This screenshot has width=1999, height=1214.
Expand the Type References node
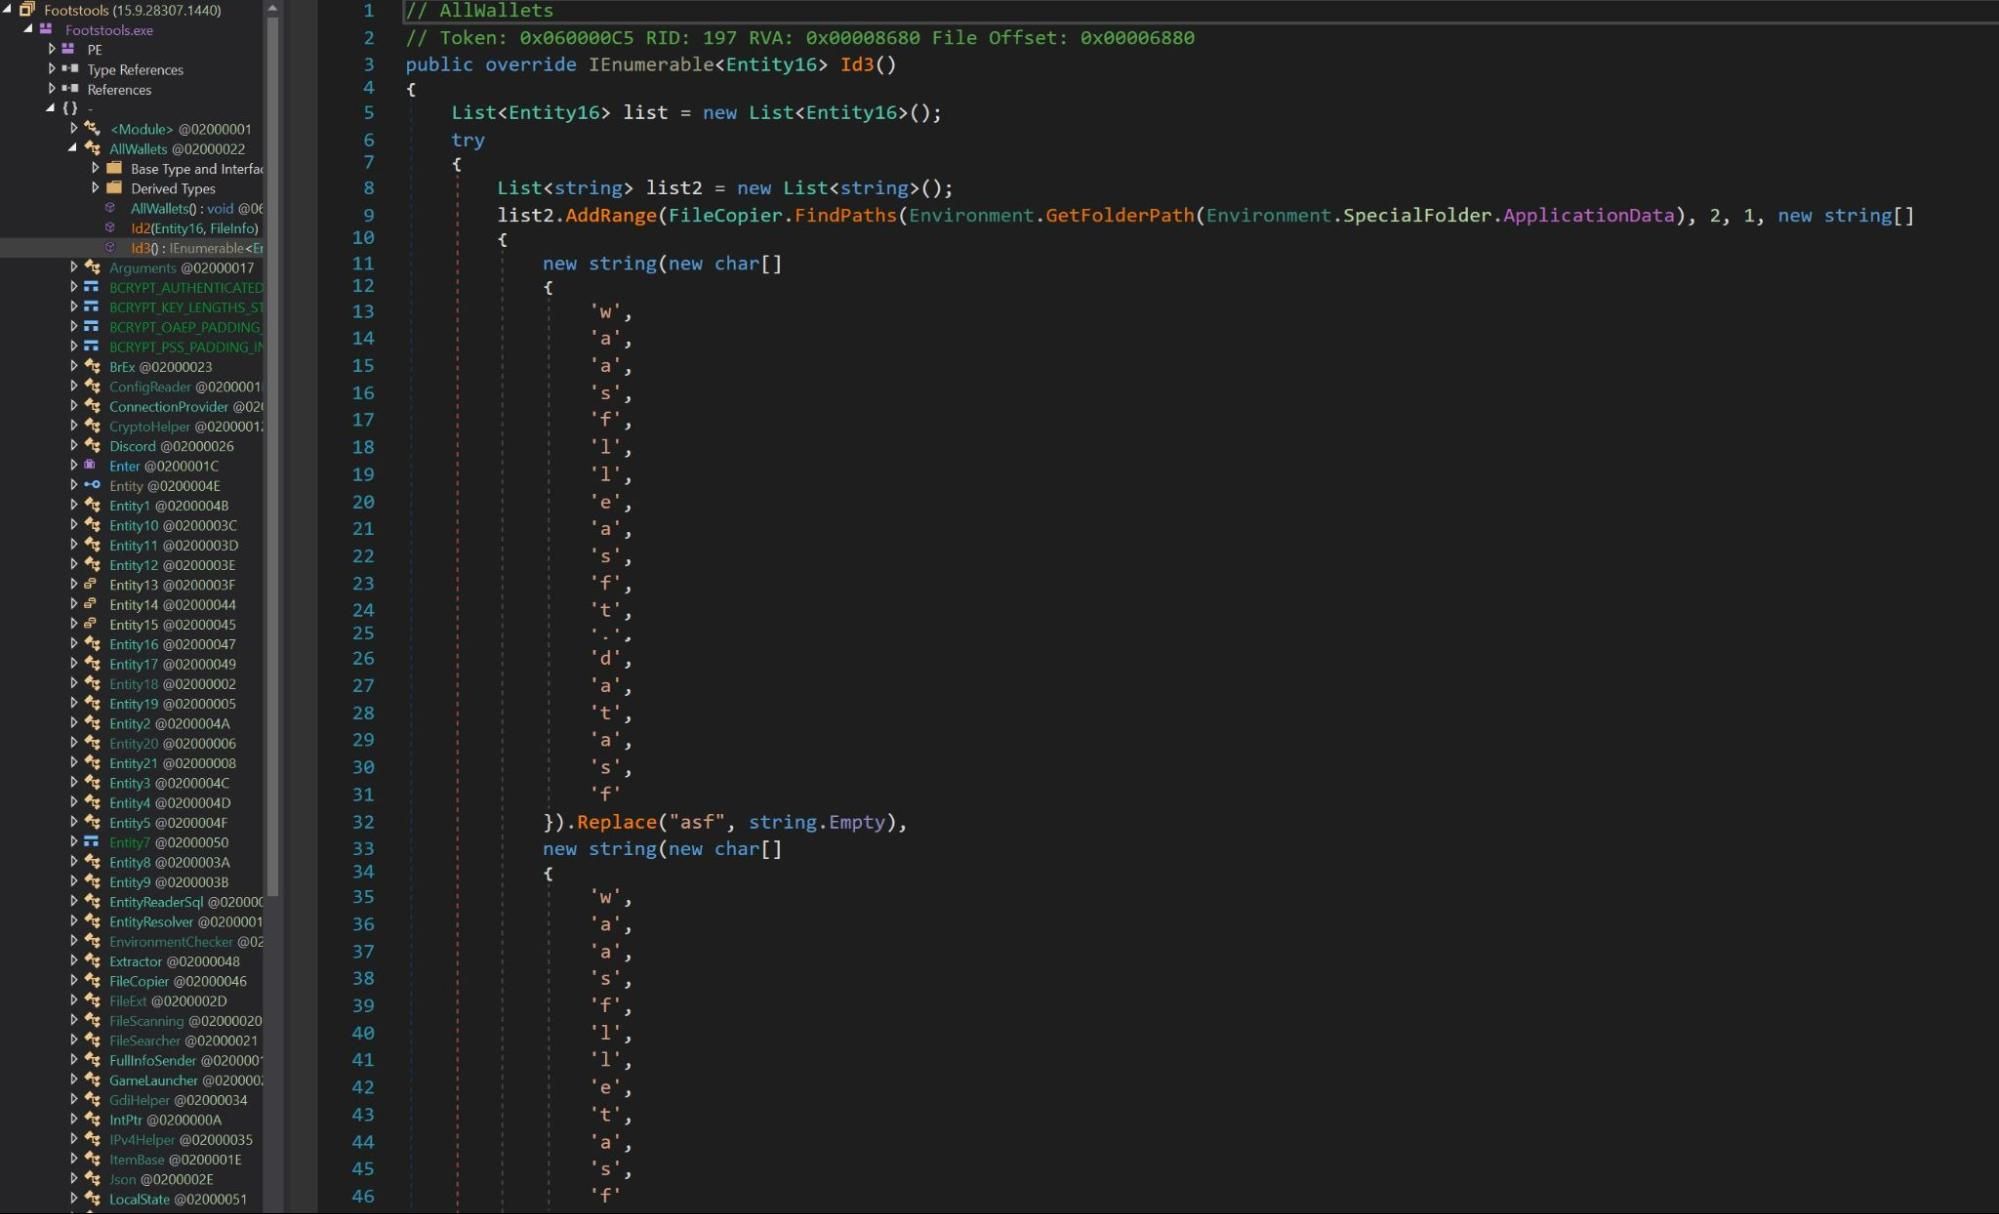[x=52, y=69]
